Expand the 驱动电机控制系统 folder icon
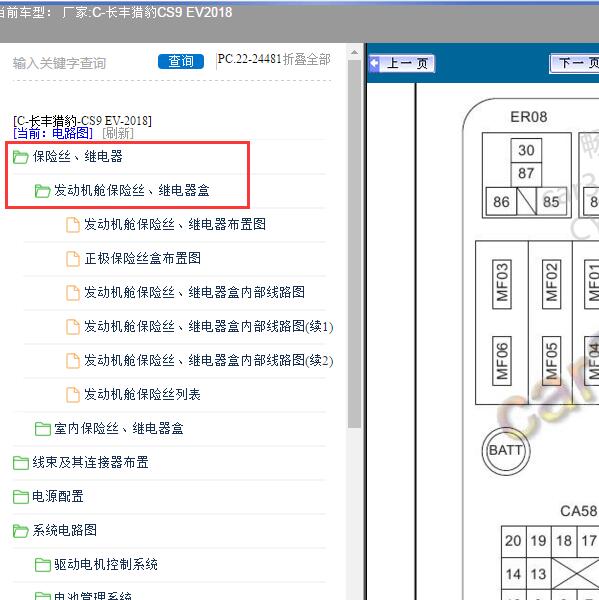Image resolution: width=599 pixels, height=600 pixels. point(42,565)
